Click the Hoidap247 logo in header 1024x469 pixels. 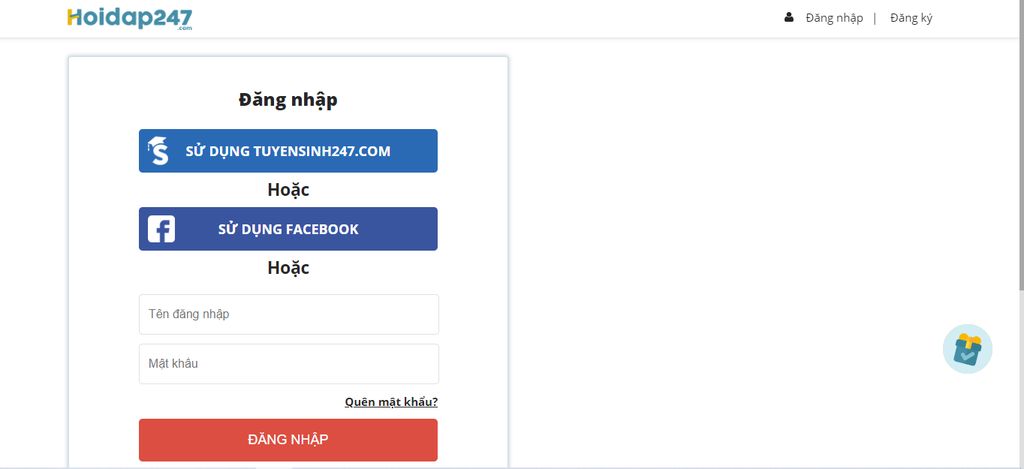[129, 17]
